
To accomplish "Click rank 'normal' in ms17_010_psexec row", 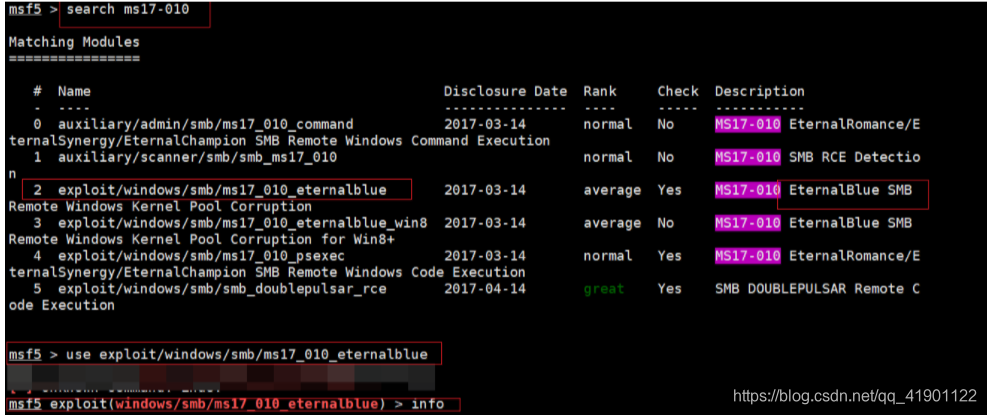I will tap(608, 256).
